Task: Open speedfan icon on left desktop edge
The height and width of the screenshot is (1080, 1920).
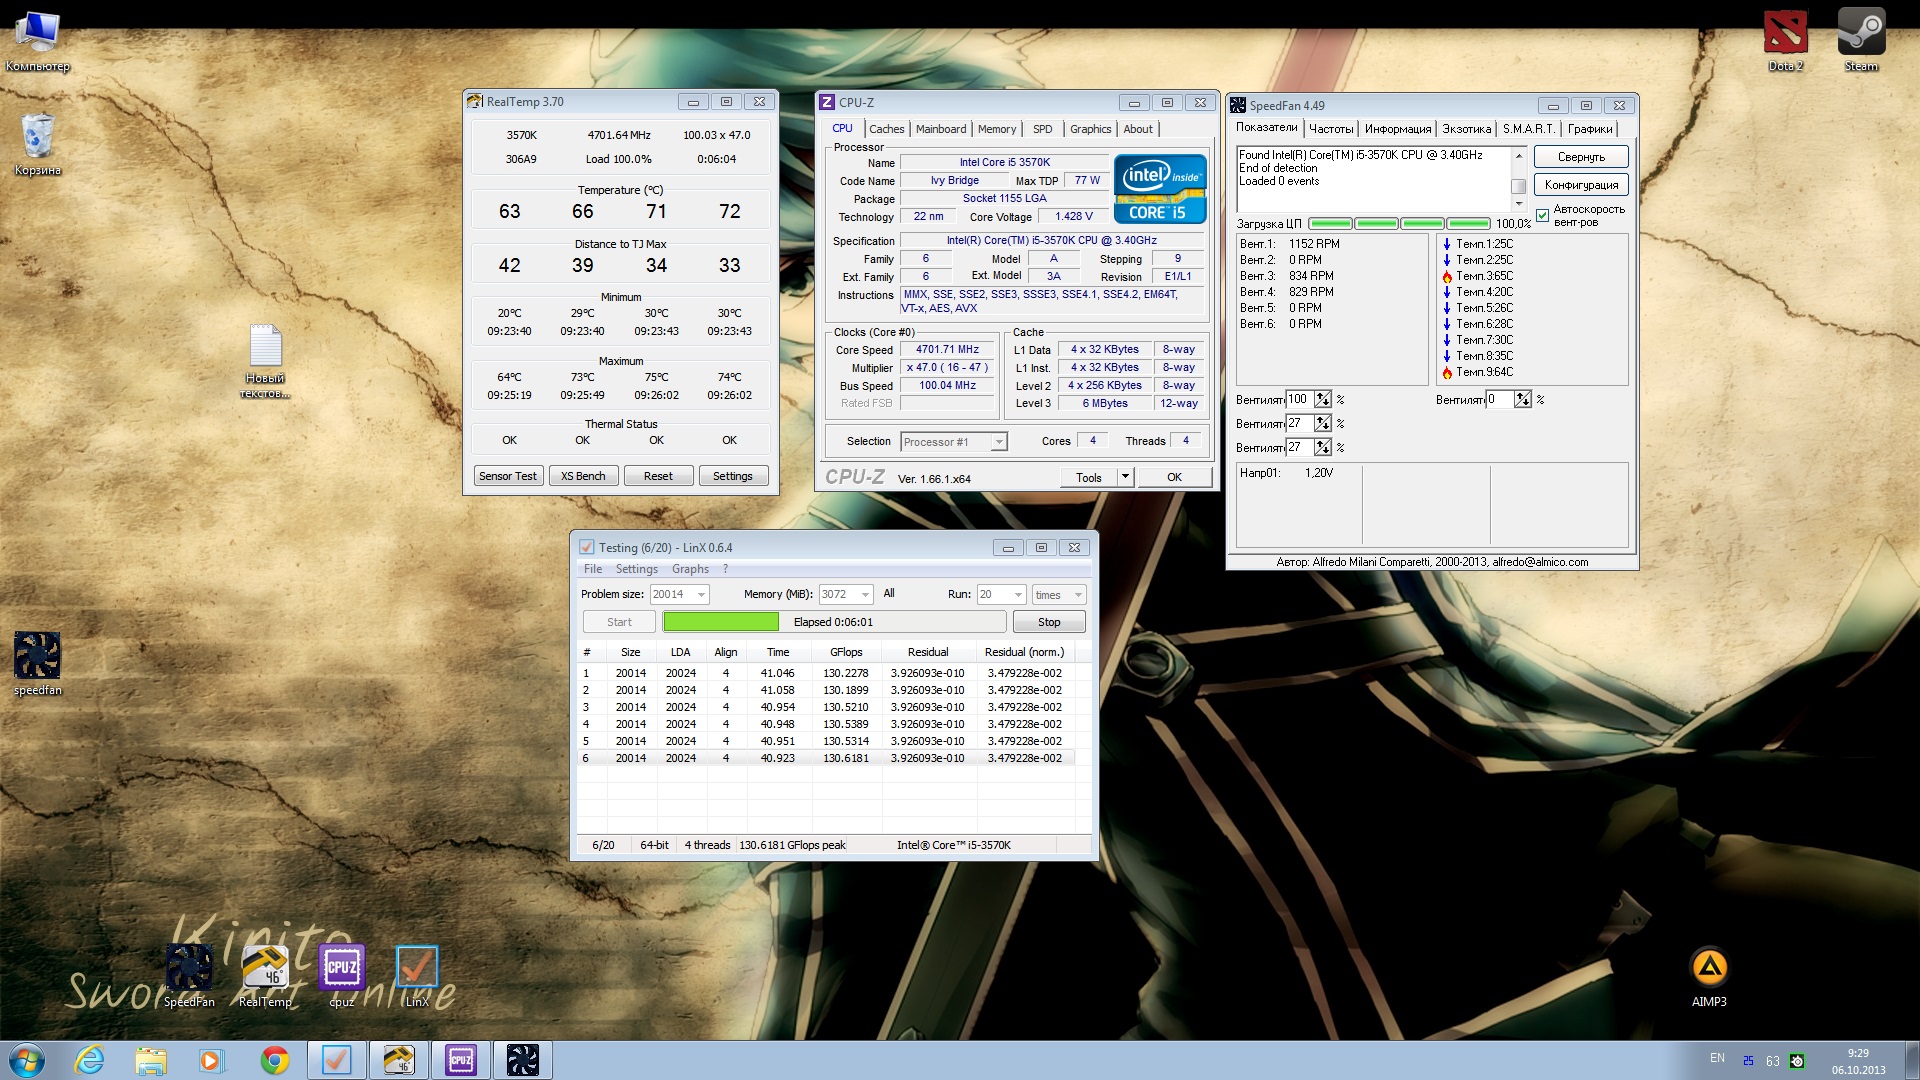Action: click(37, 657)
